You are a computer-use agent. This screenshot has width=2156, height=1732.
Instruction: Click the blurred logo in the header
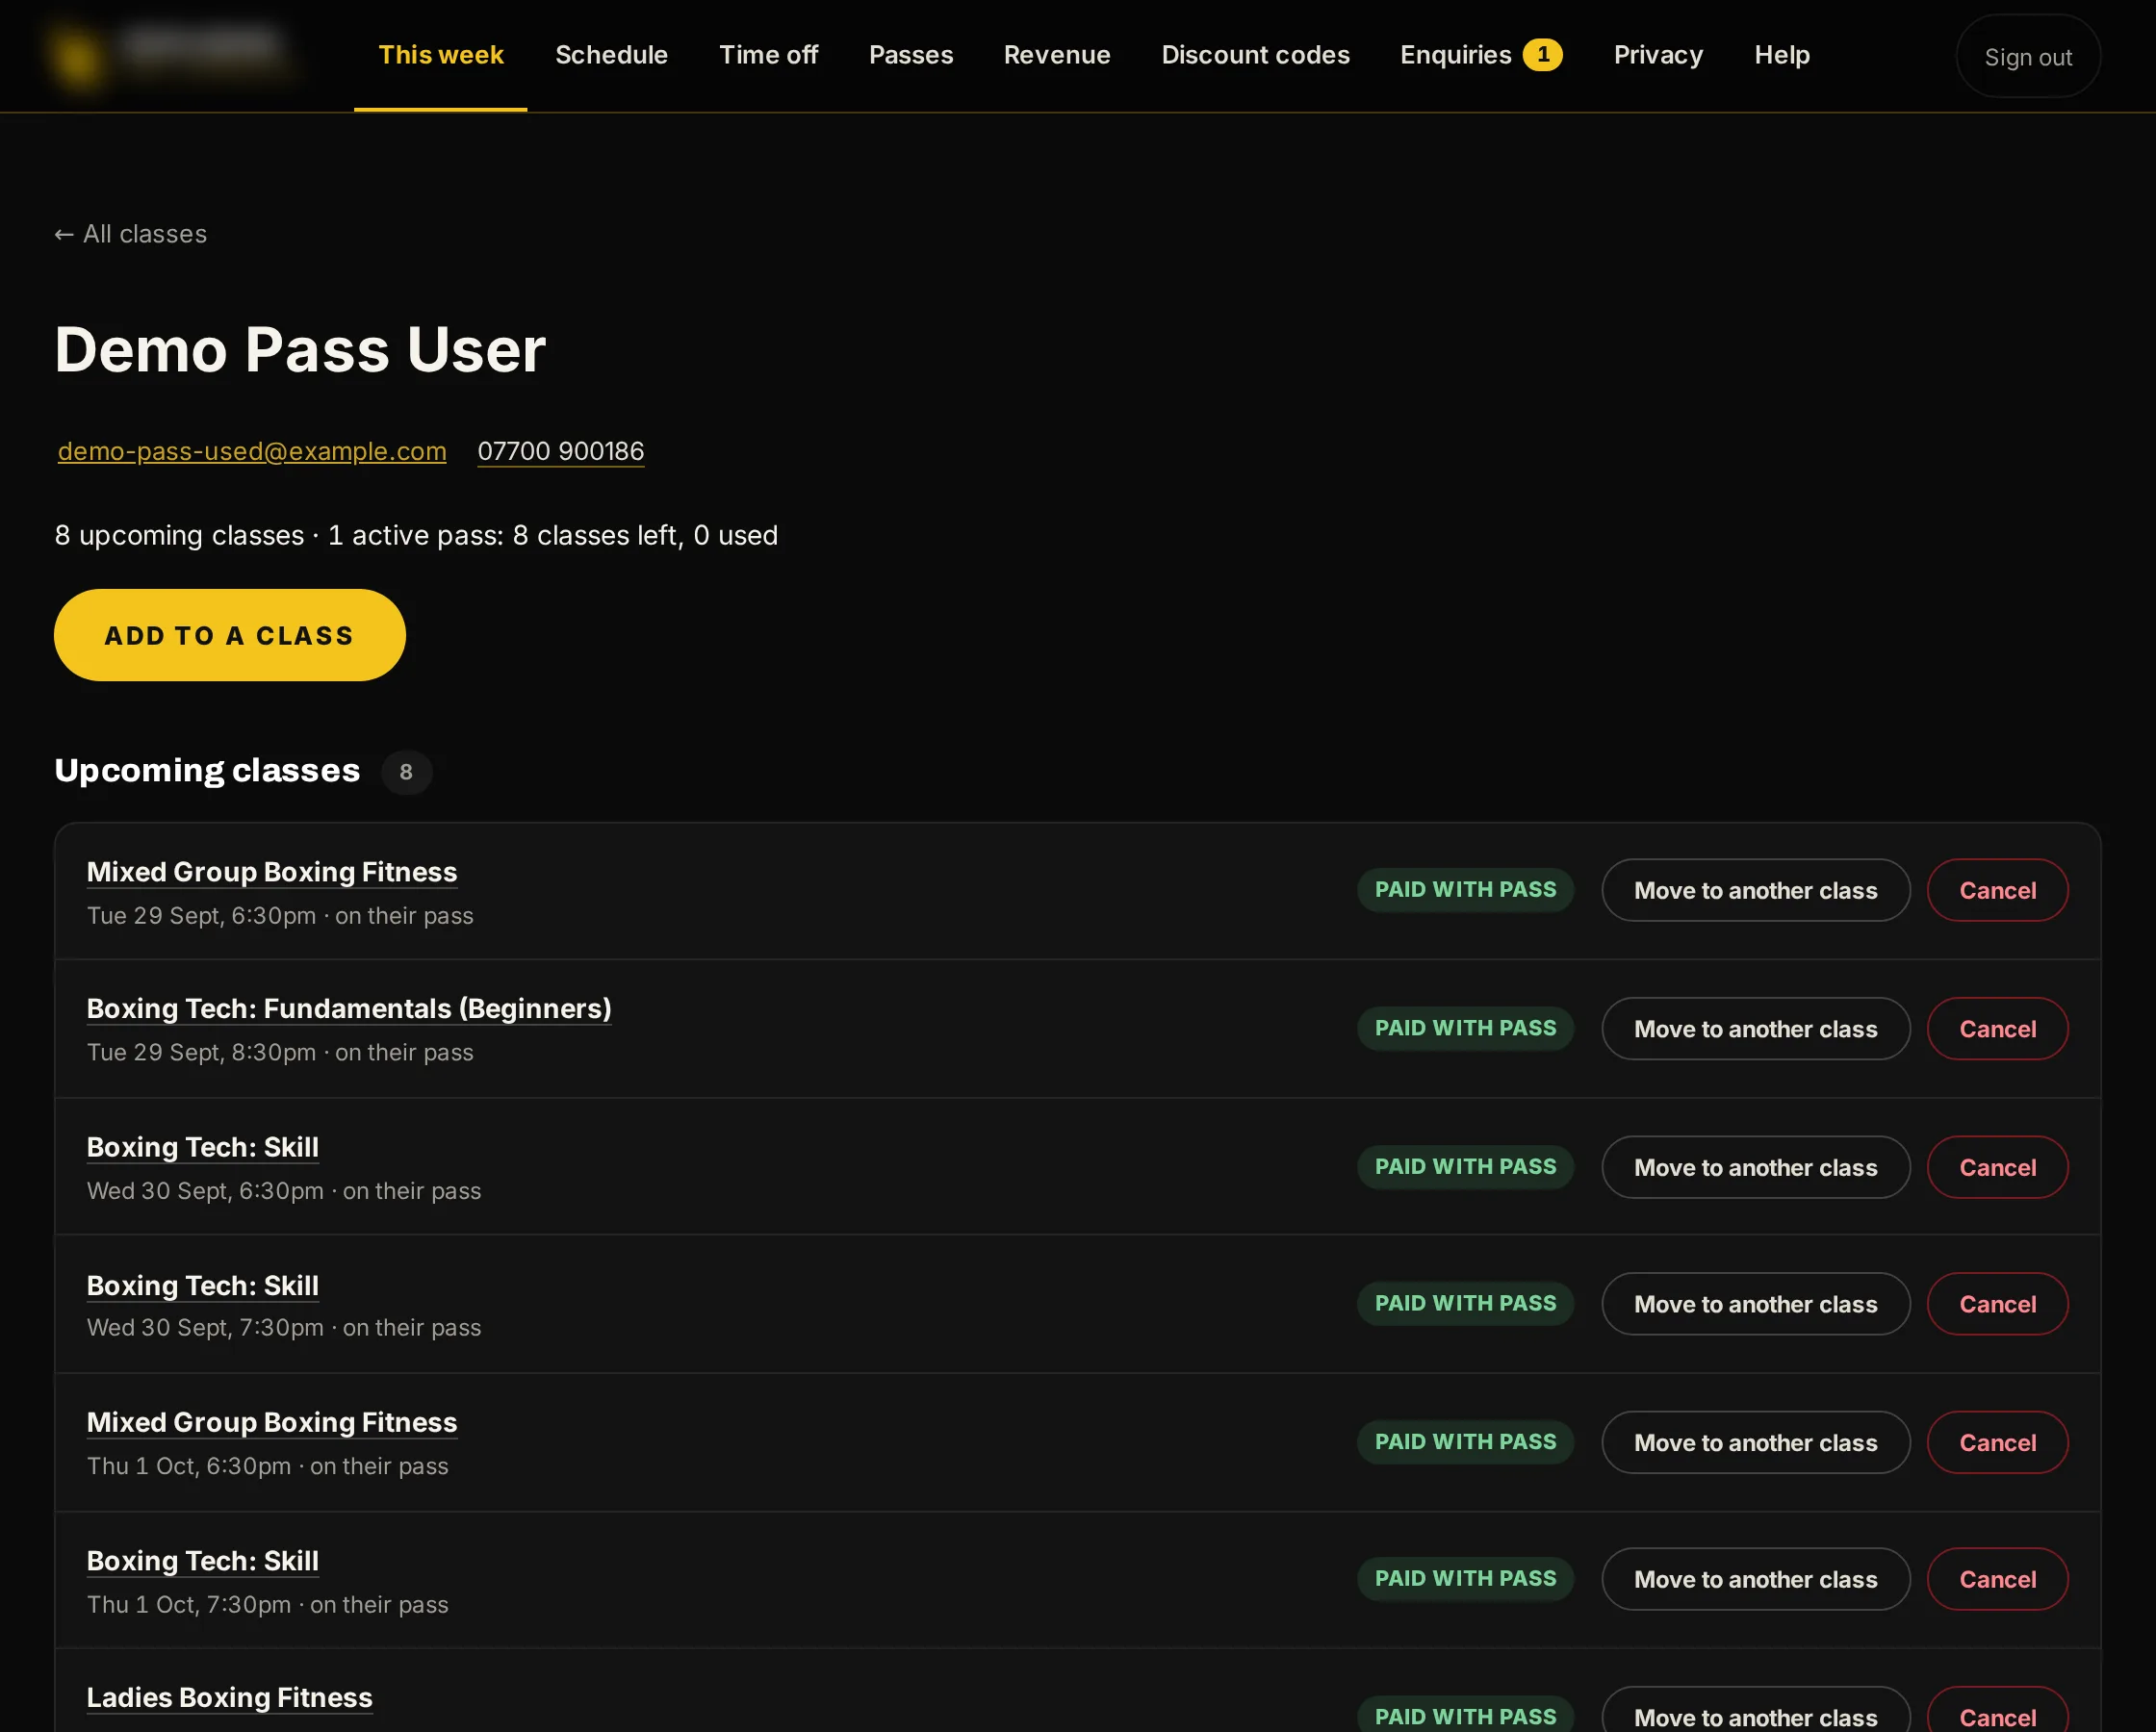(170, 55)
